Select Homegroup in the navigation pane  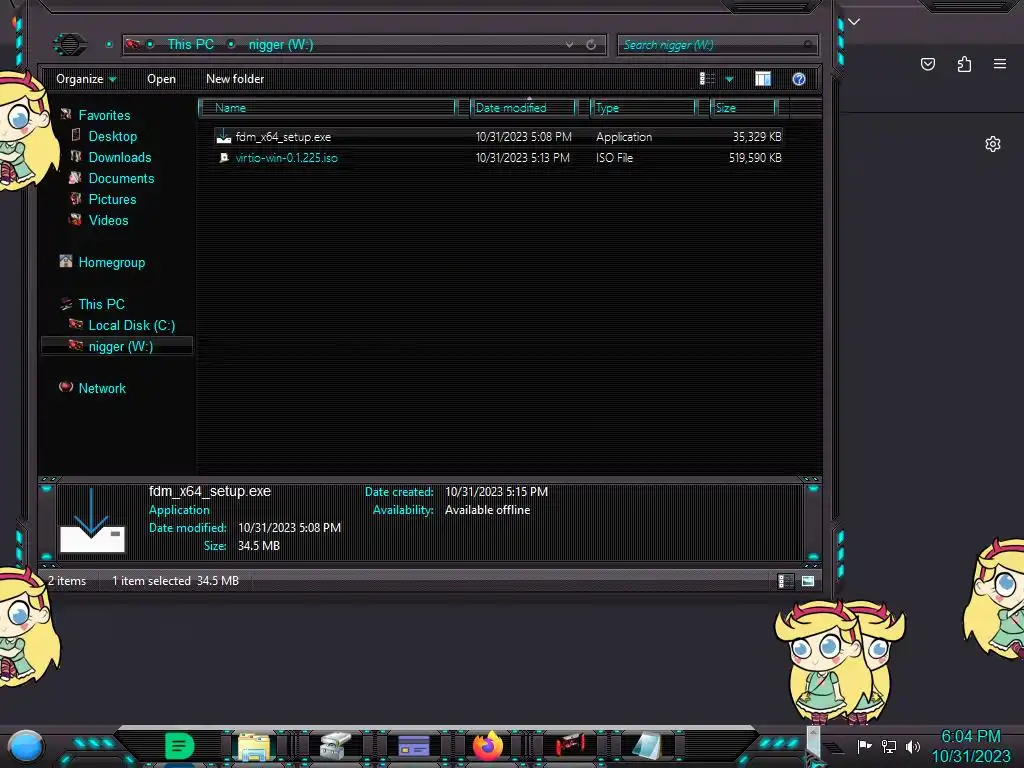pos(112,263)
